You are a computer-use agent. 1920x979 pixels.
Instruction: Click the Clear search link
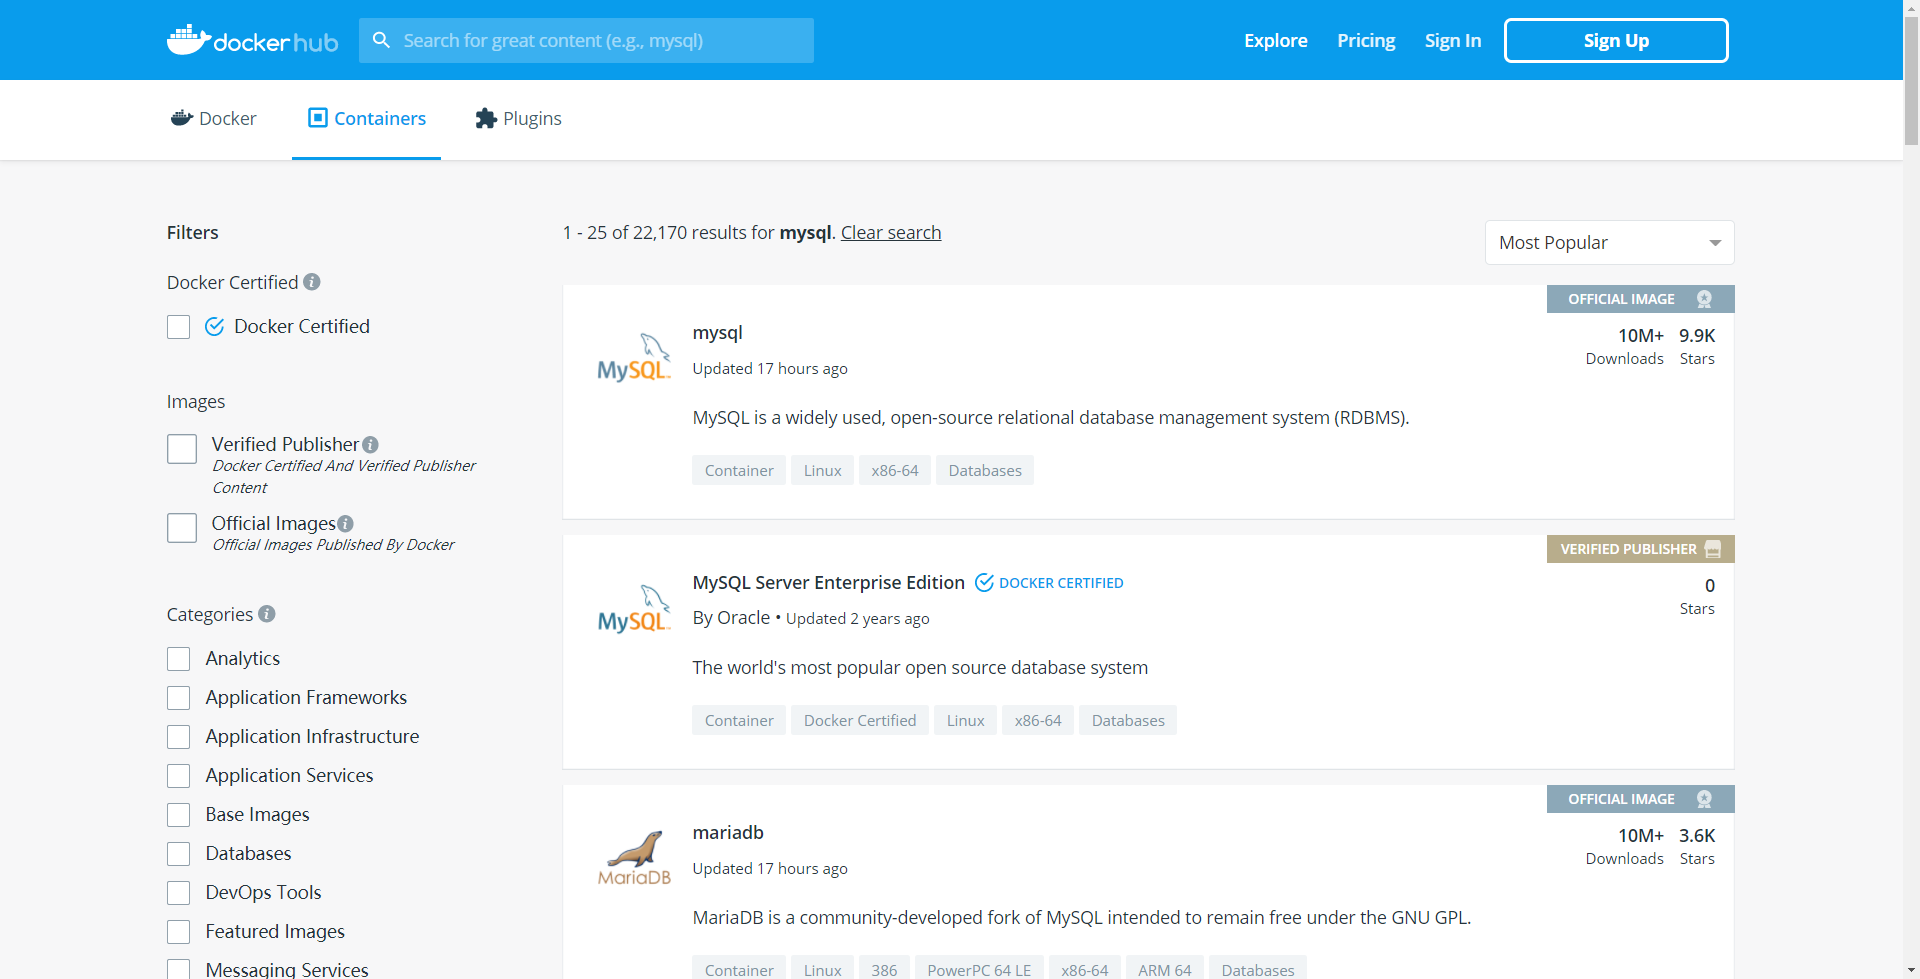tap(891, 232)
